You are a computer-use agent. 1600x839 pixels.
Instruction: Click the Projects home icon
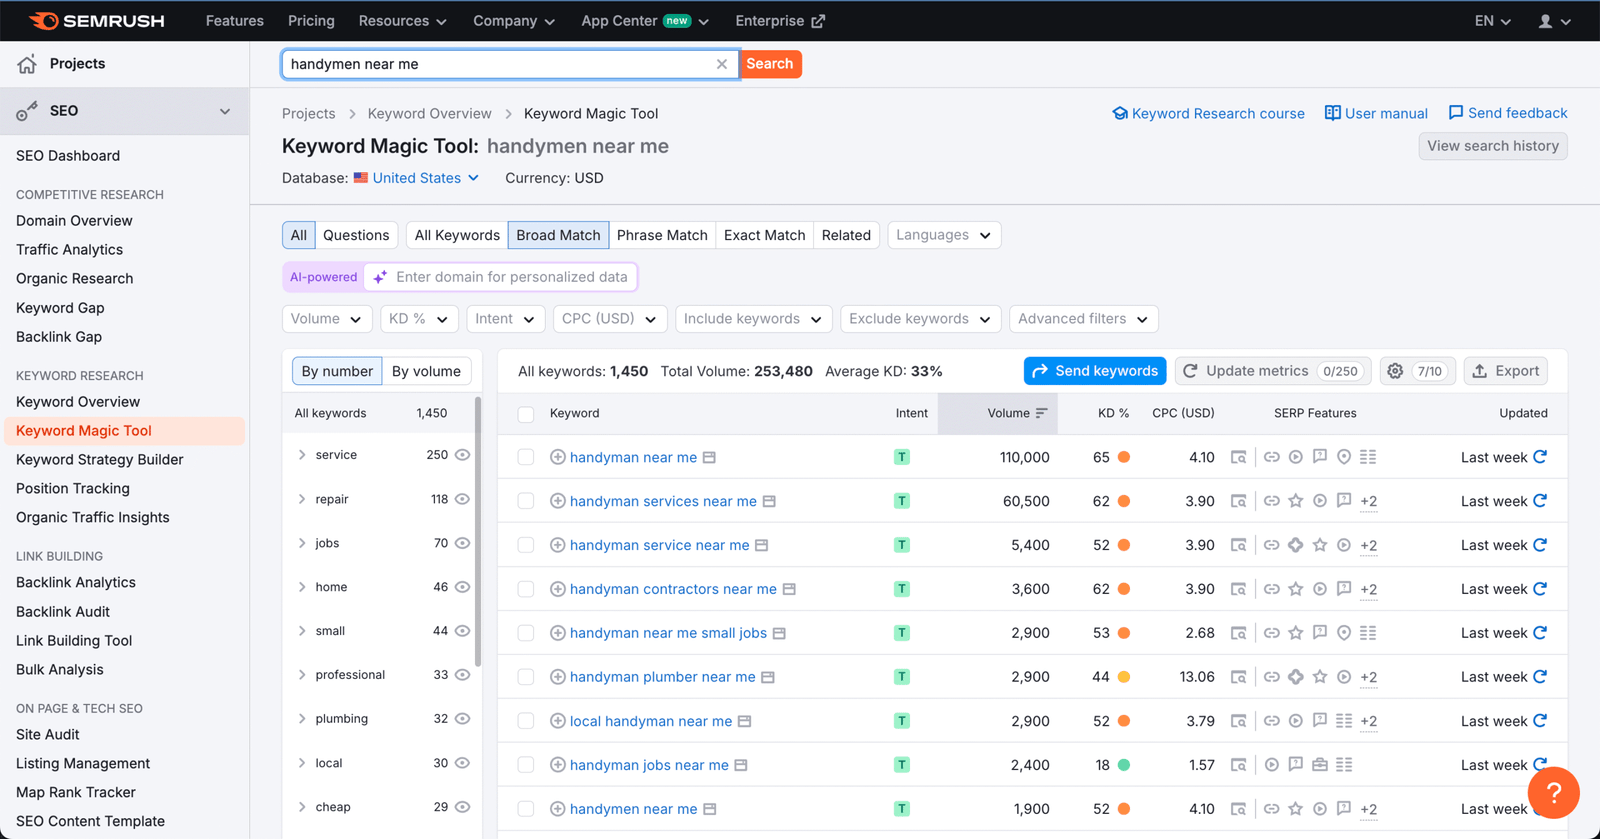tap(27, 64)
